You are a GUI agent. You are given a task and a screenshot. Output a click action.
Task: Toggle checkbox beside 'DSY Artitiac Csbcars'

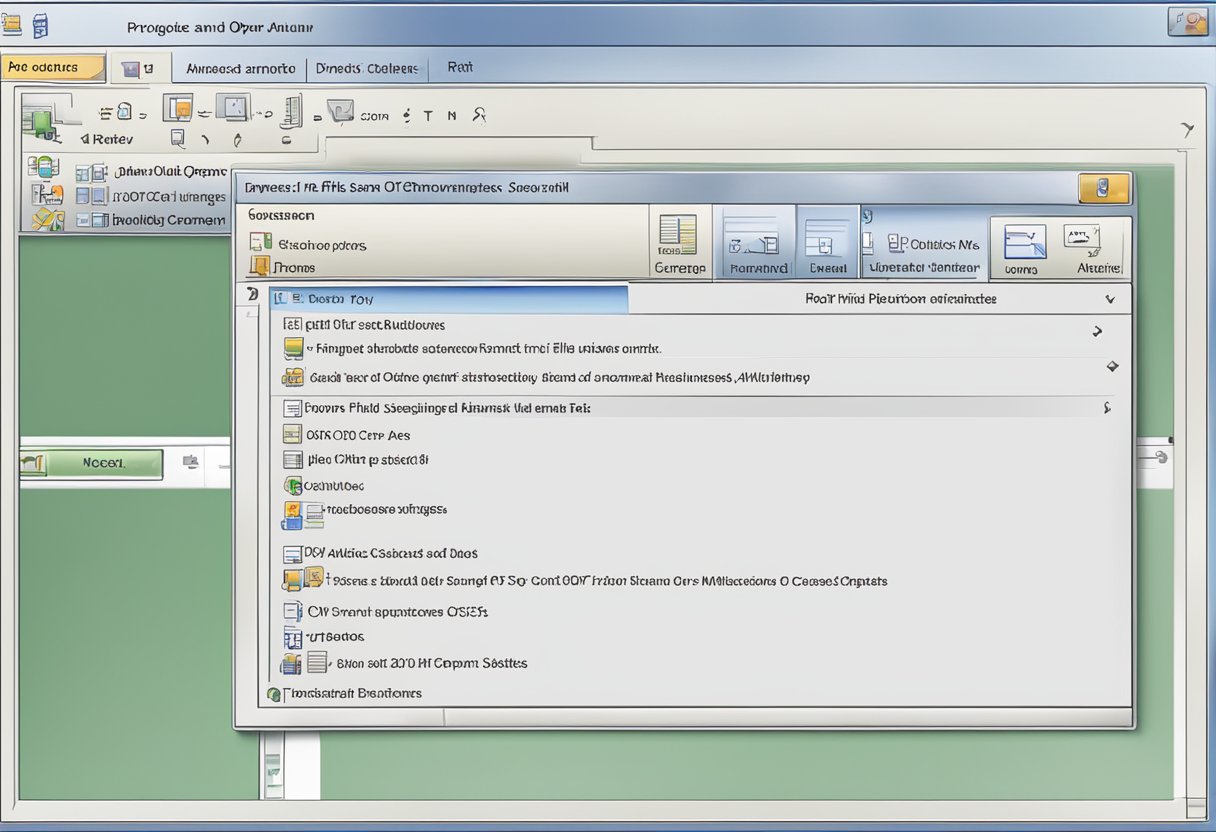[x=292, y=553]
